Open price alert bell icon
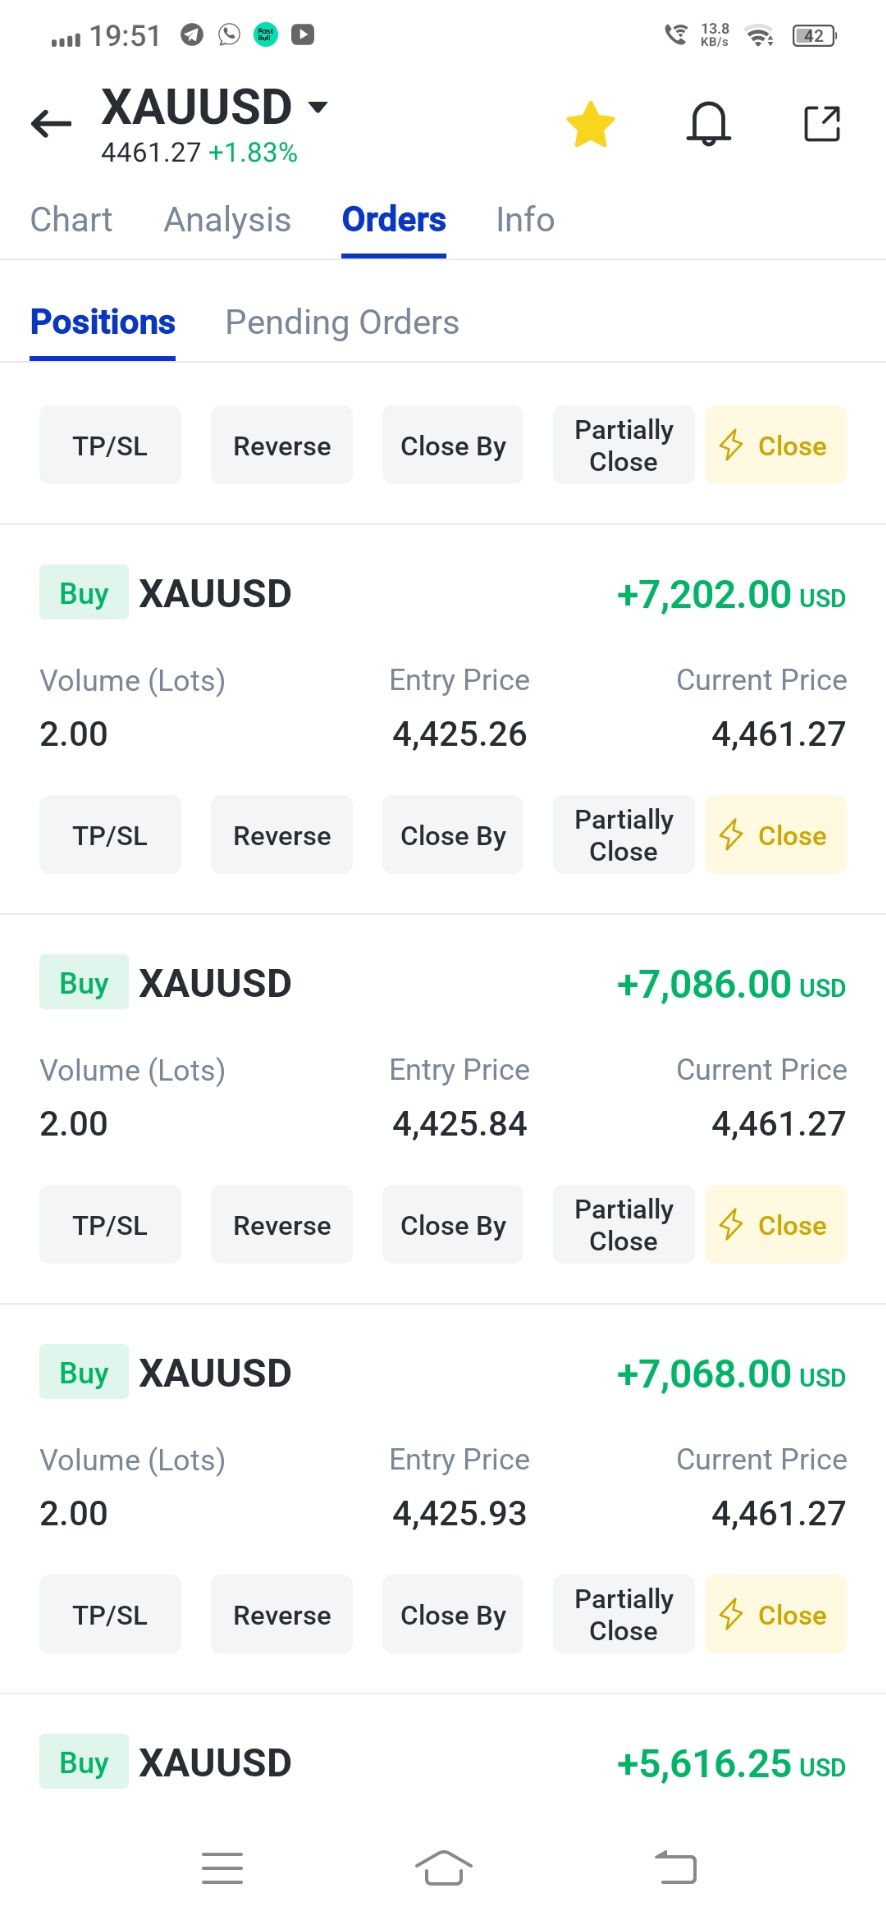 tap(708, 125)
